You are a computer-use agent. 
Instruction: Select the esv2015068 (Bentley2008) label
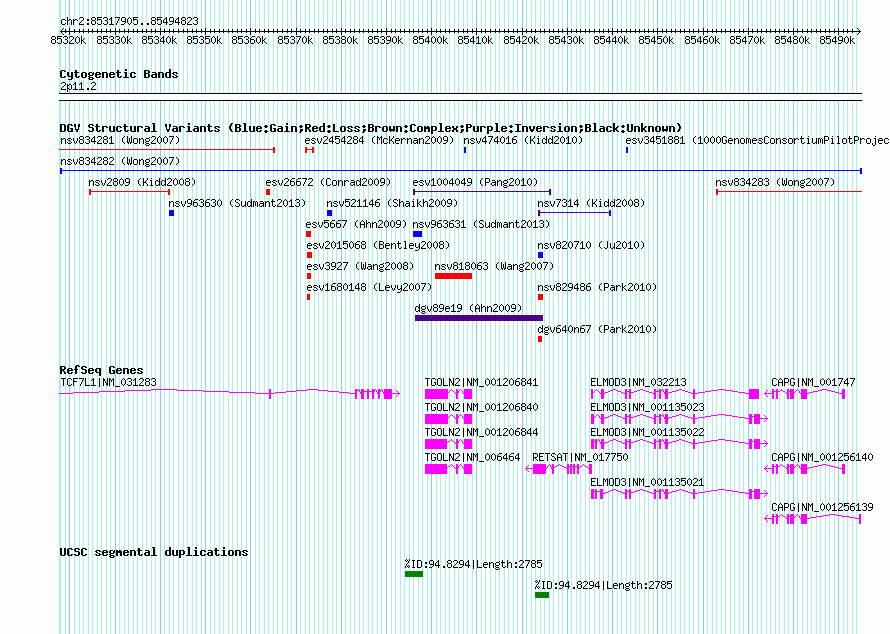[x=378, y=245]
